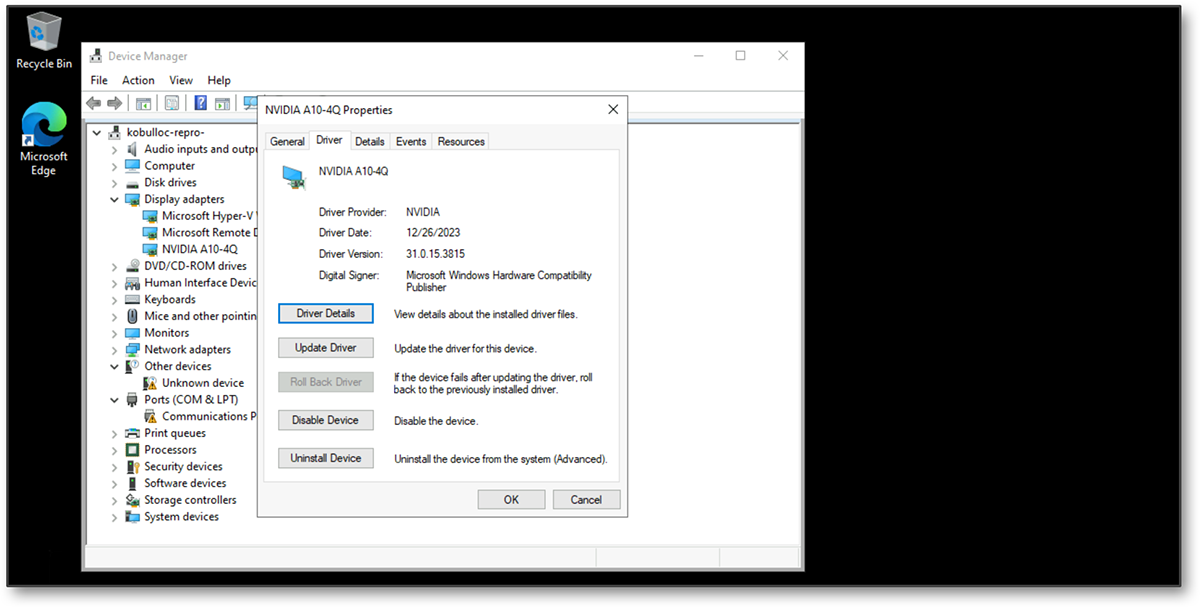The height and width of the screenshot is (607, 1200).
Task: Click the Back arrow in Device Manager toolbar
Action: coord(94,103)
